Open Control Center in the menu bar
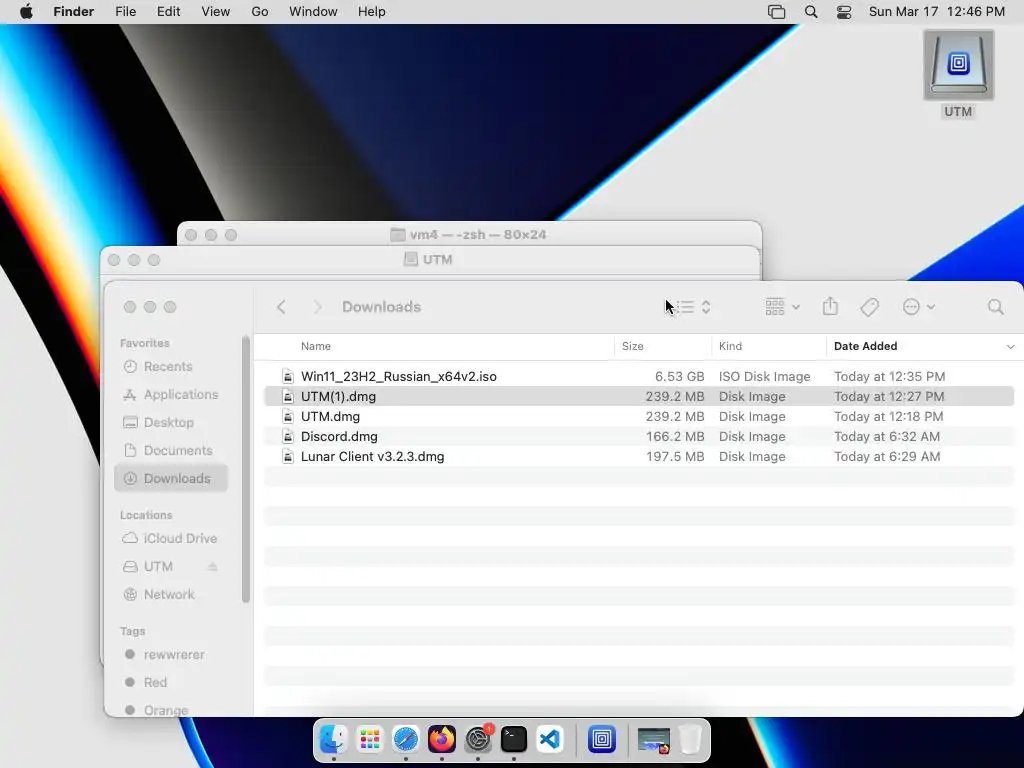The height and width of the screenshot is (768, 1024). 844,12
